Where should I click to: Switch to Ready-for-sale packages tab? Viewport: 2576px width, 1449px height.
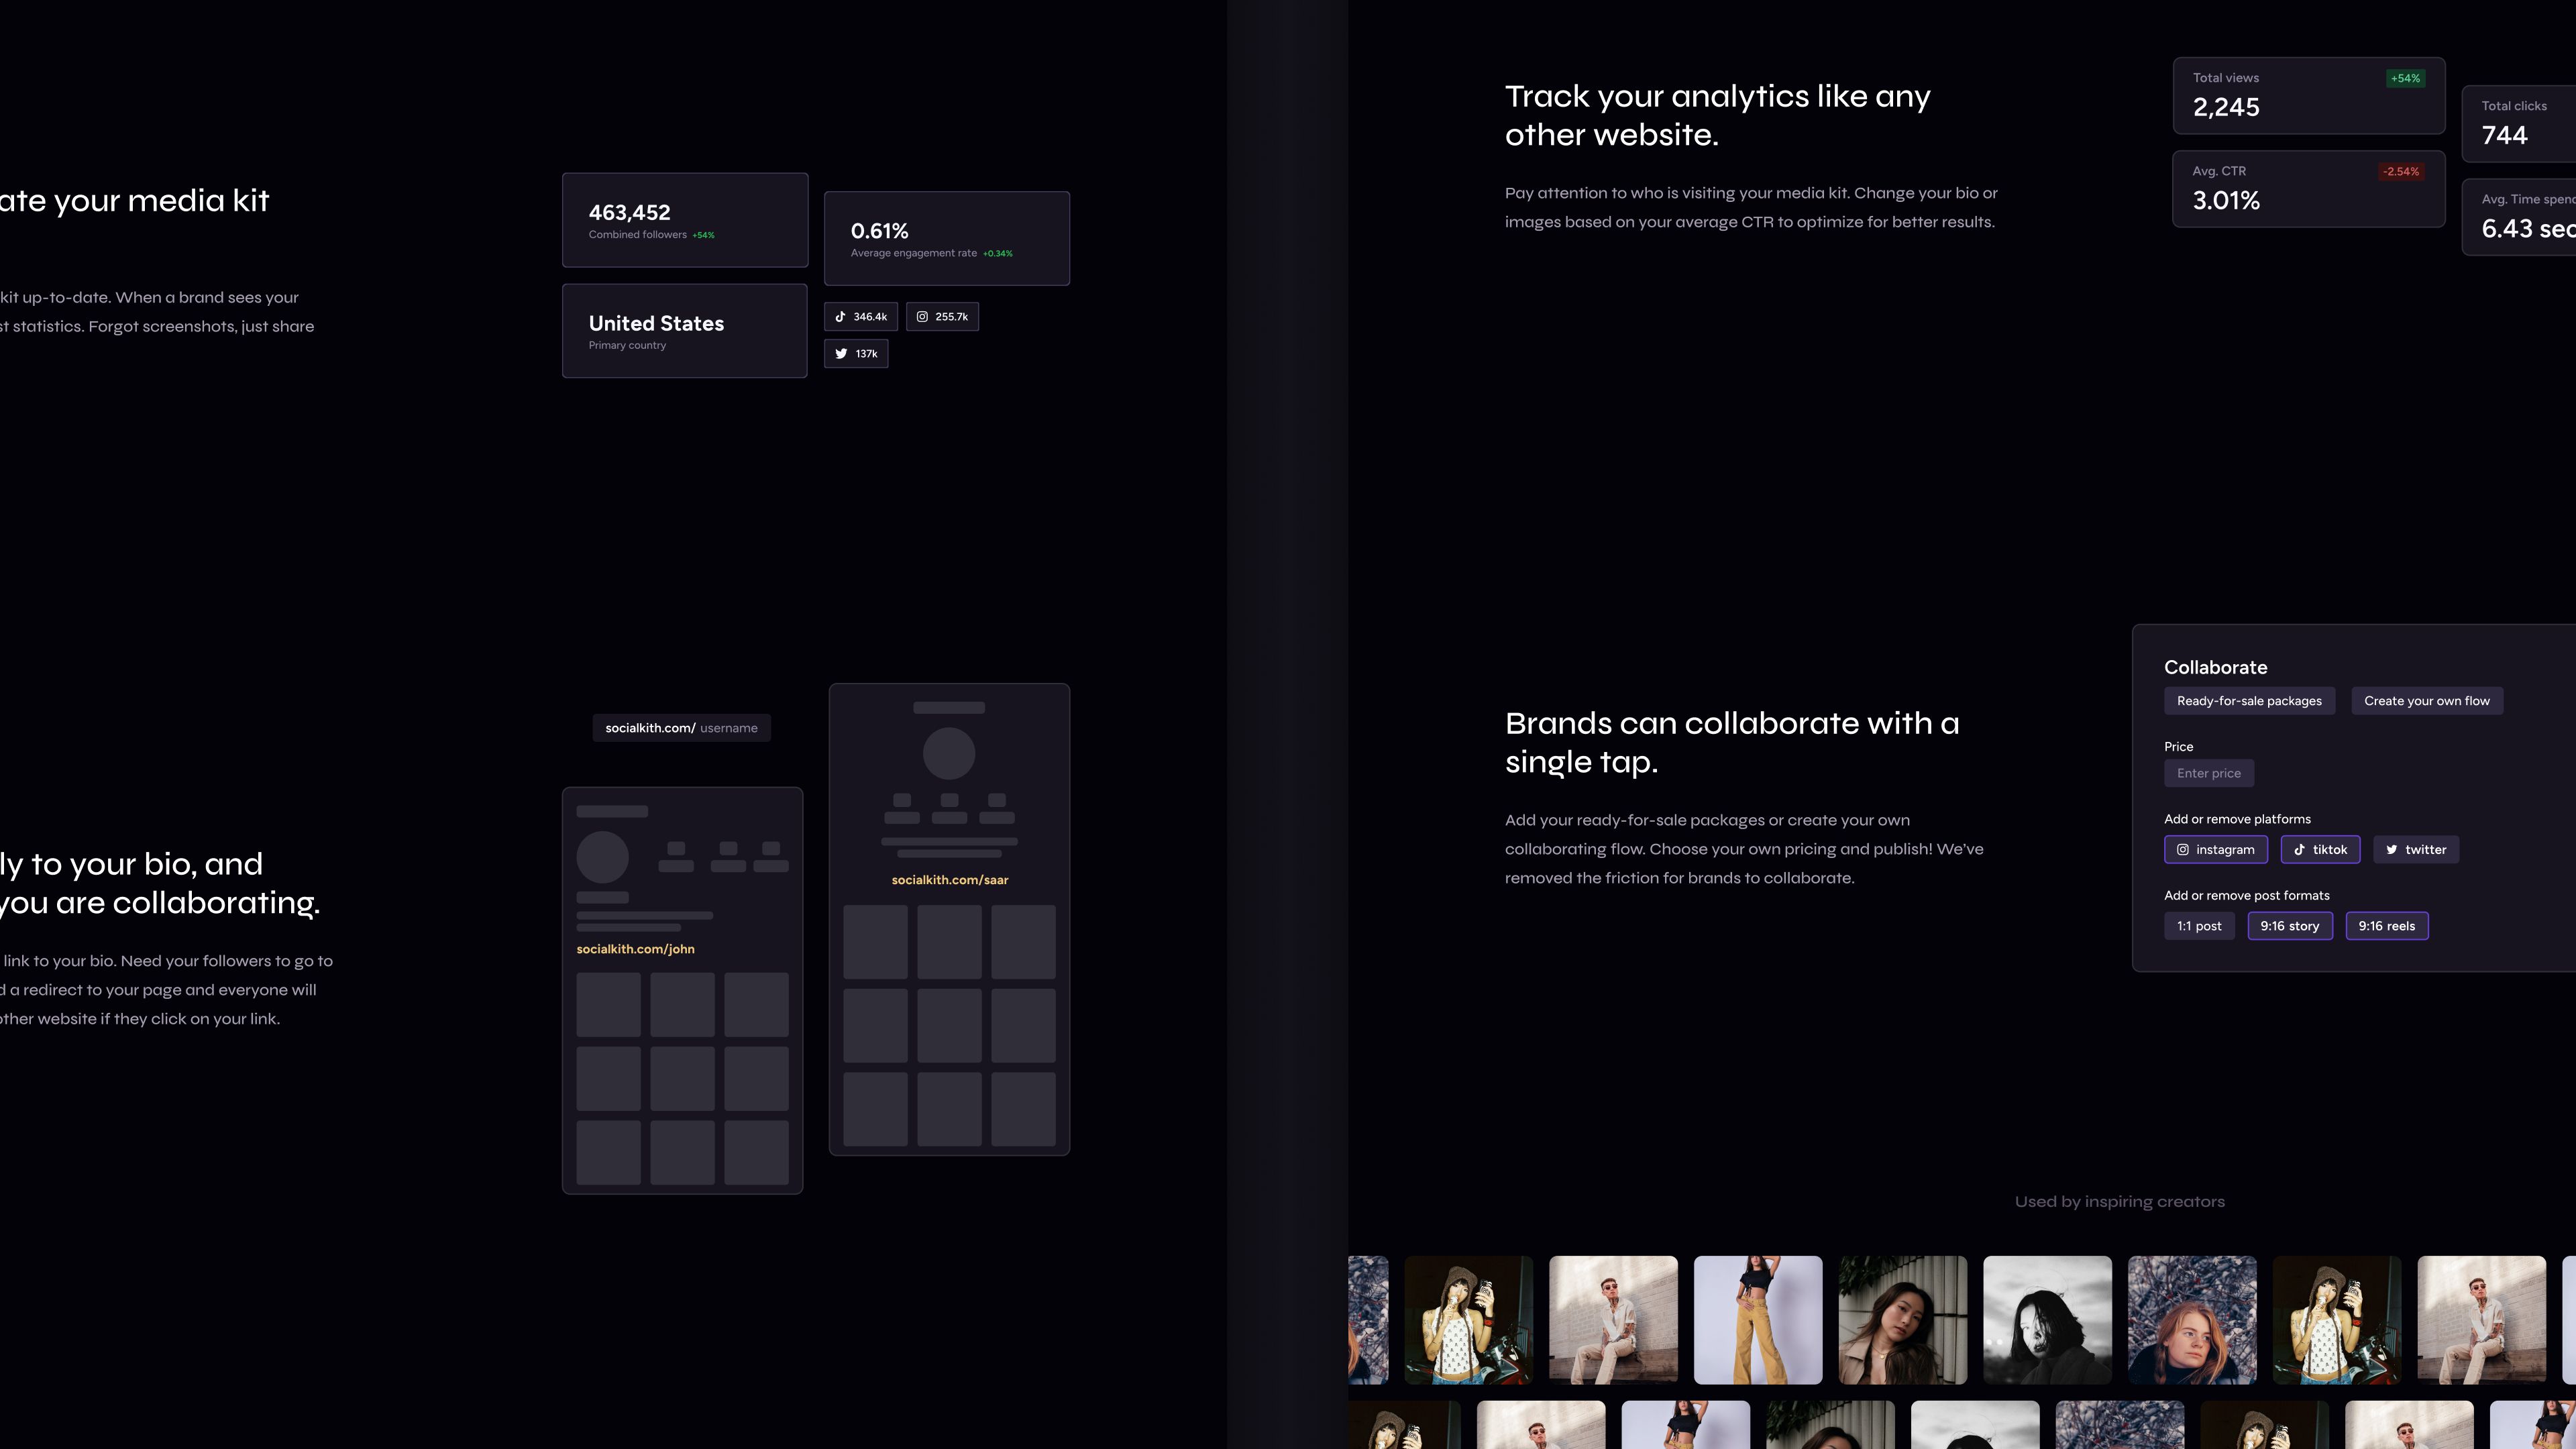(x=2249, y=701)
